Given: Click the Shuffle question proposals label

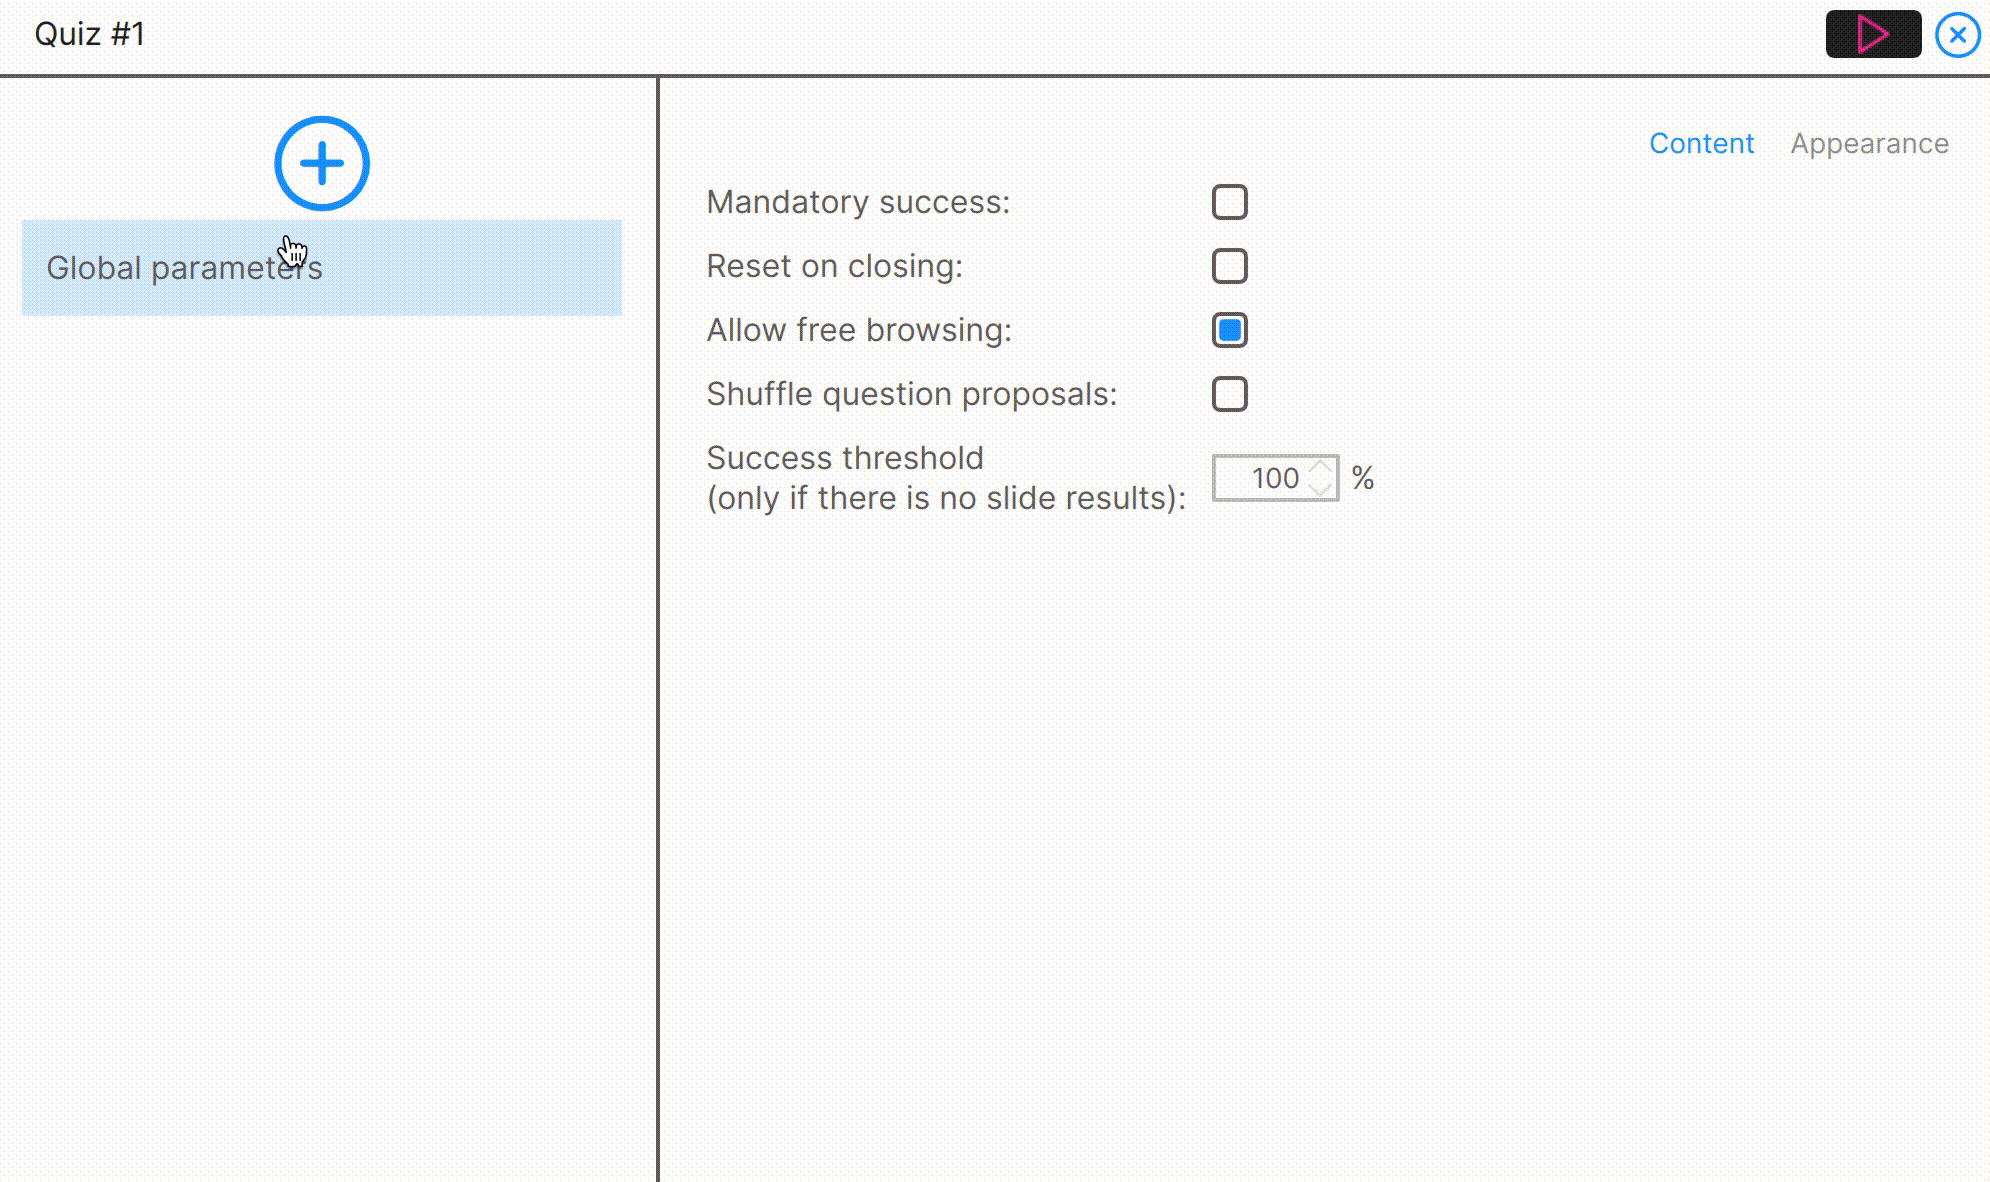Looking at the screenshot, I should tap(911, 394).
